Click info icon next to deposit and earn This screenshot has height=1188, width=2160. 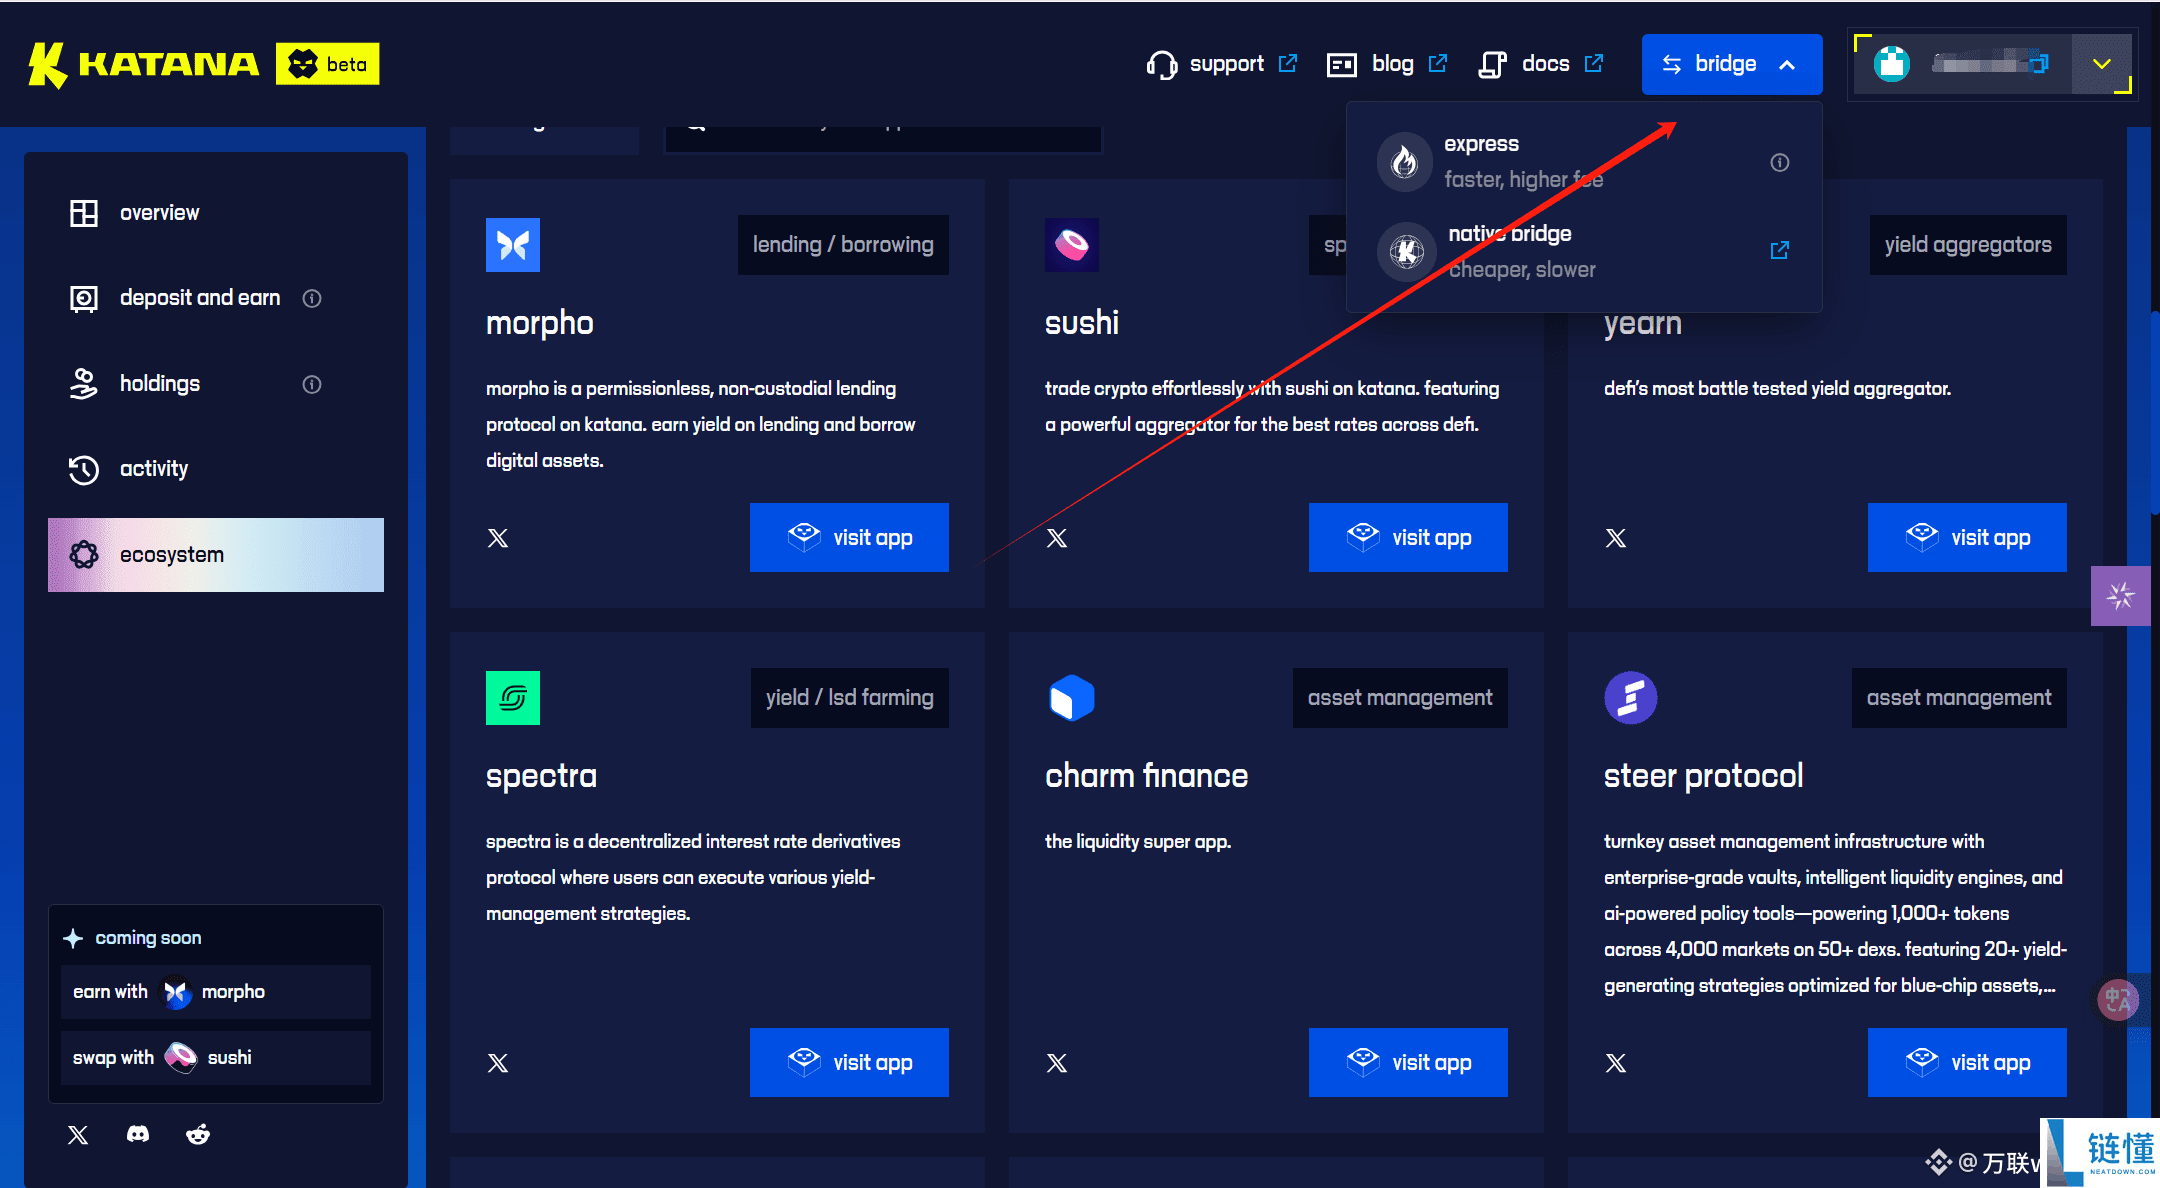click(x=312, y=298)
